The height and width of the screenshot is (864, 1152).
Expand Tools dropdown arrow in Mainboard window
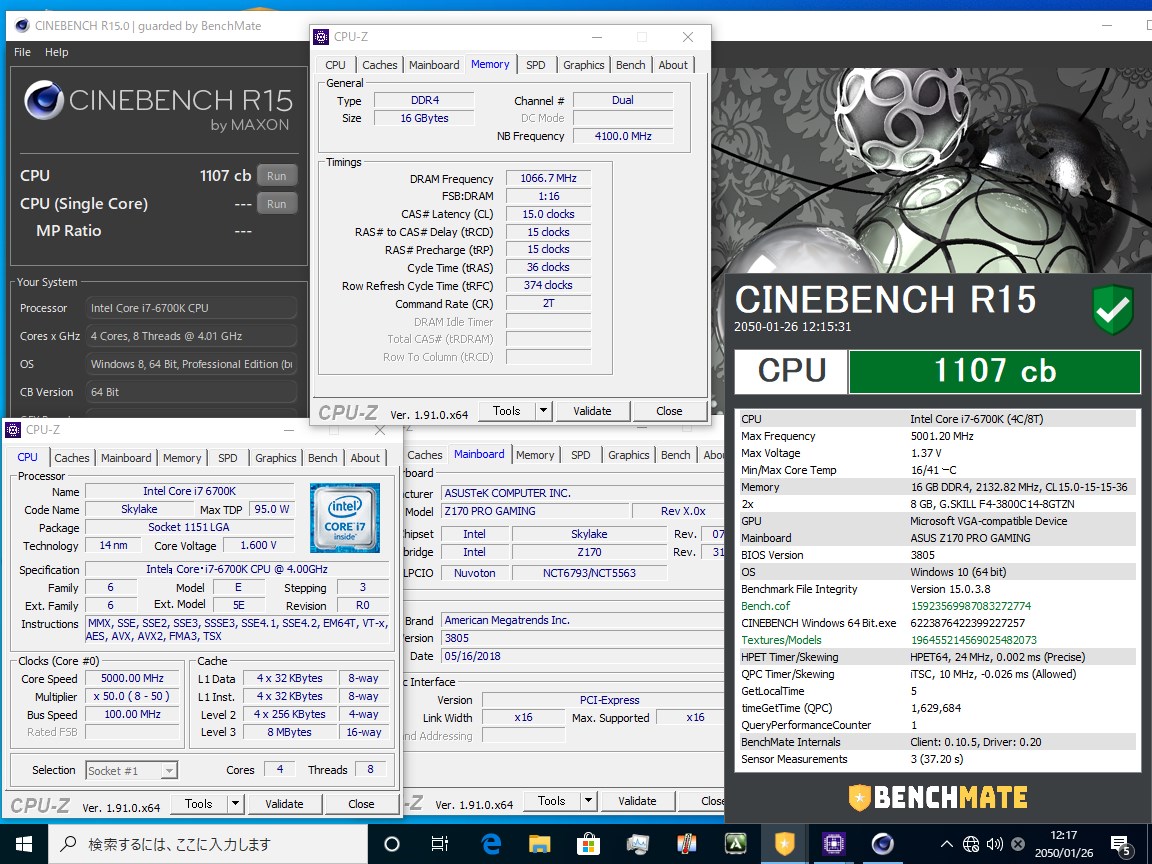588,801
